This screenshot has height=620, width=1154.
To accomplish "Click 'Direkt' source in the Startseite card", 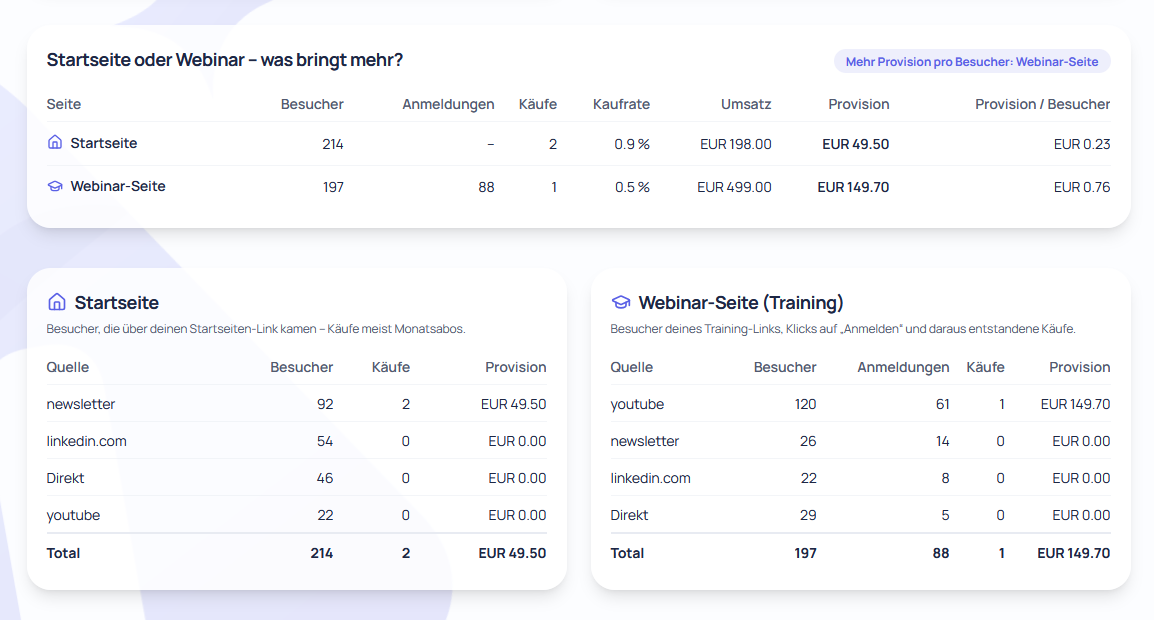I will pyautogui.click(x=66, y=478).
